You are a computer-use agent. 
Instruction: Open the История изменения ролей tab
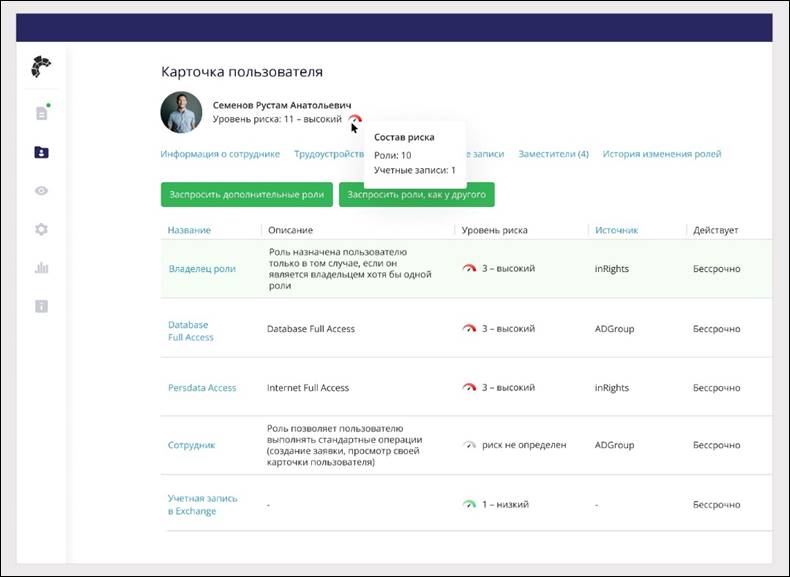click(x=662, y=154)
